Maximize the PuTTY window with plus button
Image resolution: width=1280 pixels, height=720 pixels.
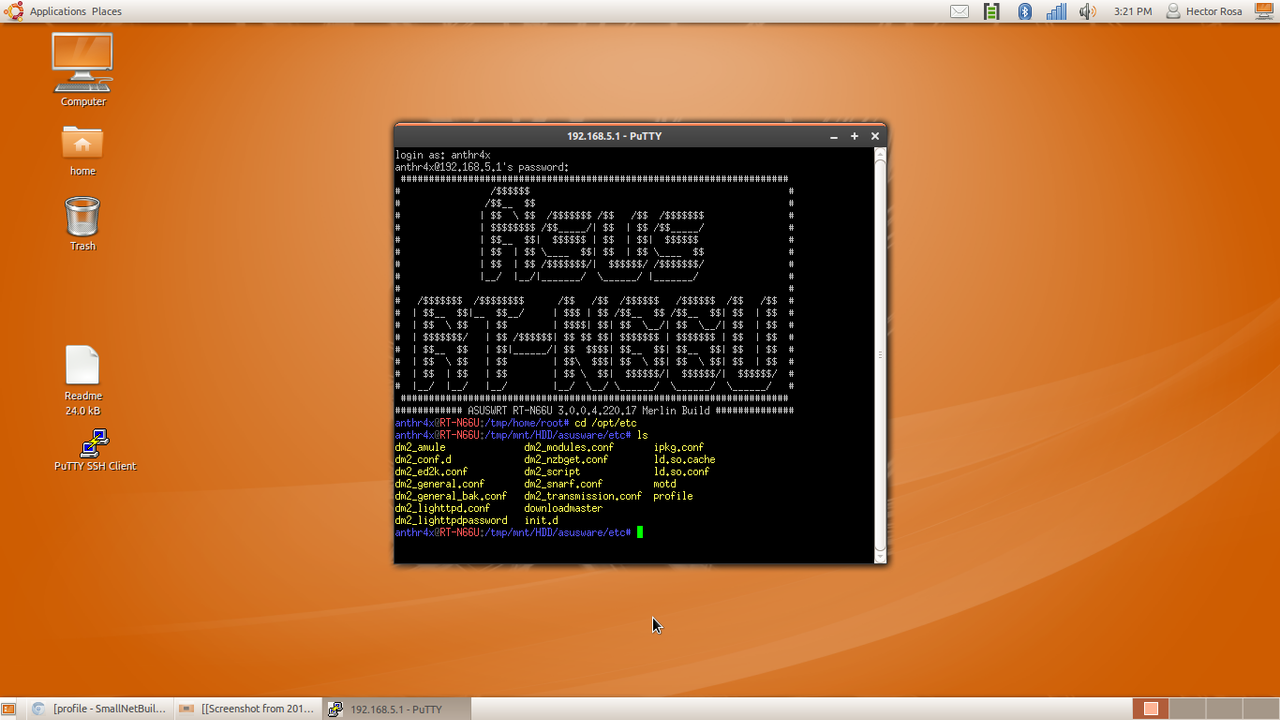click(x=854, y=136)
